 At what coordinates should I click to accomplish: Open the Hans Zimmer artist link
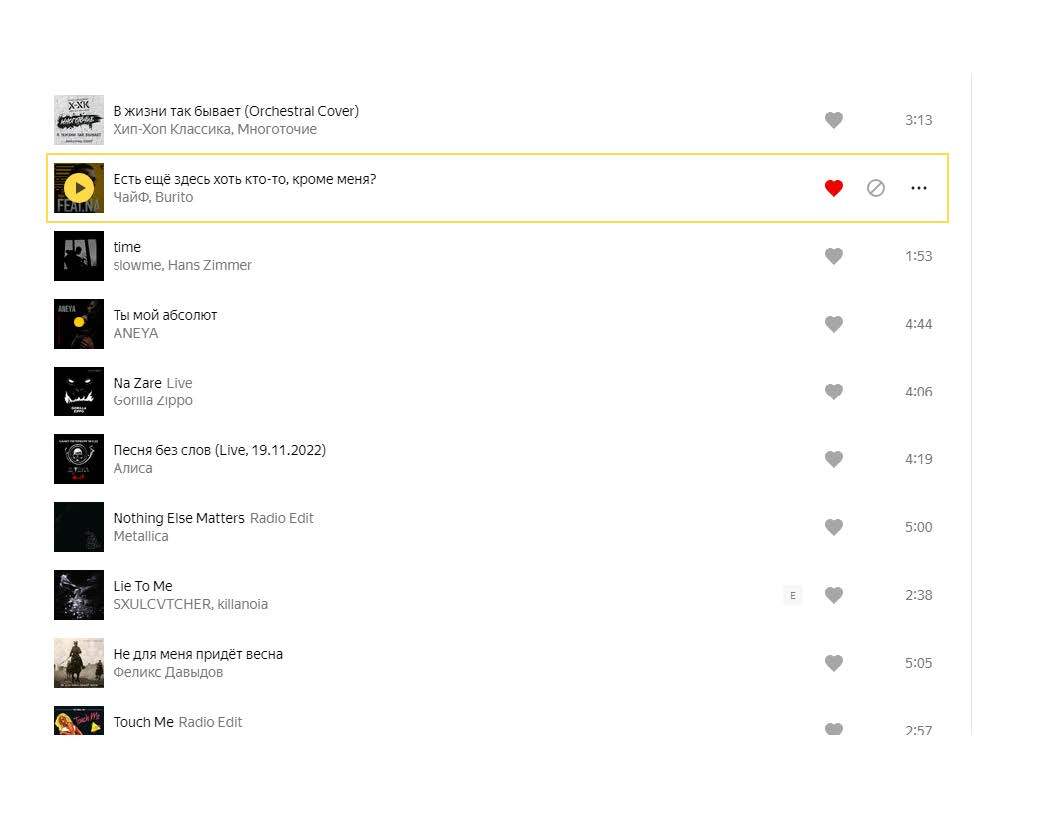pos(210,265)
